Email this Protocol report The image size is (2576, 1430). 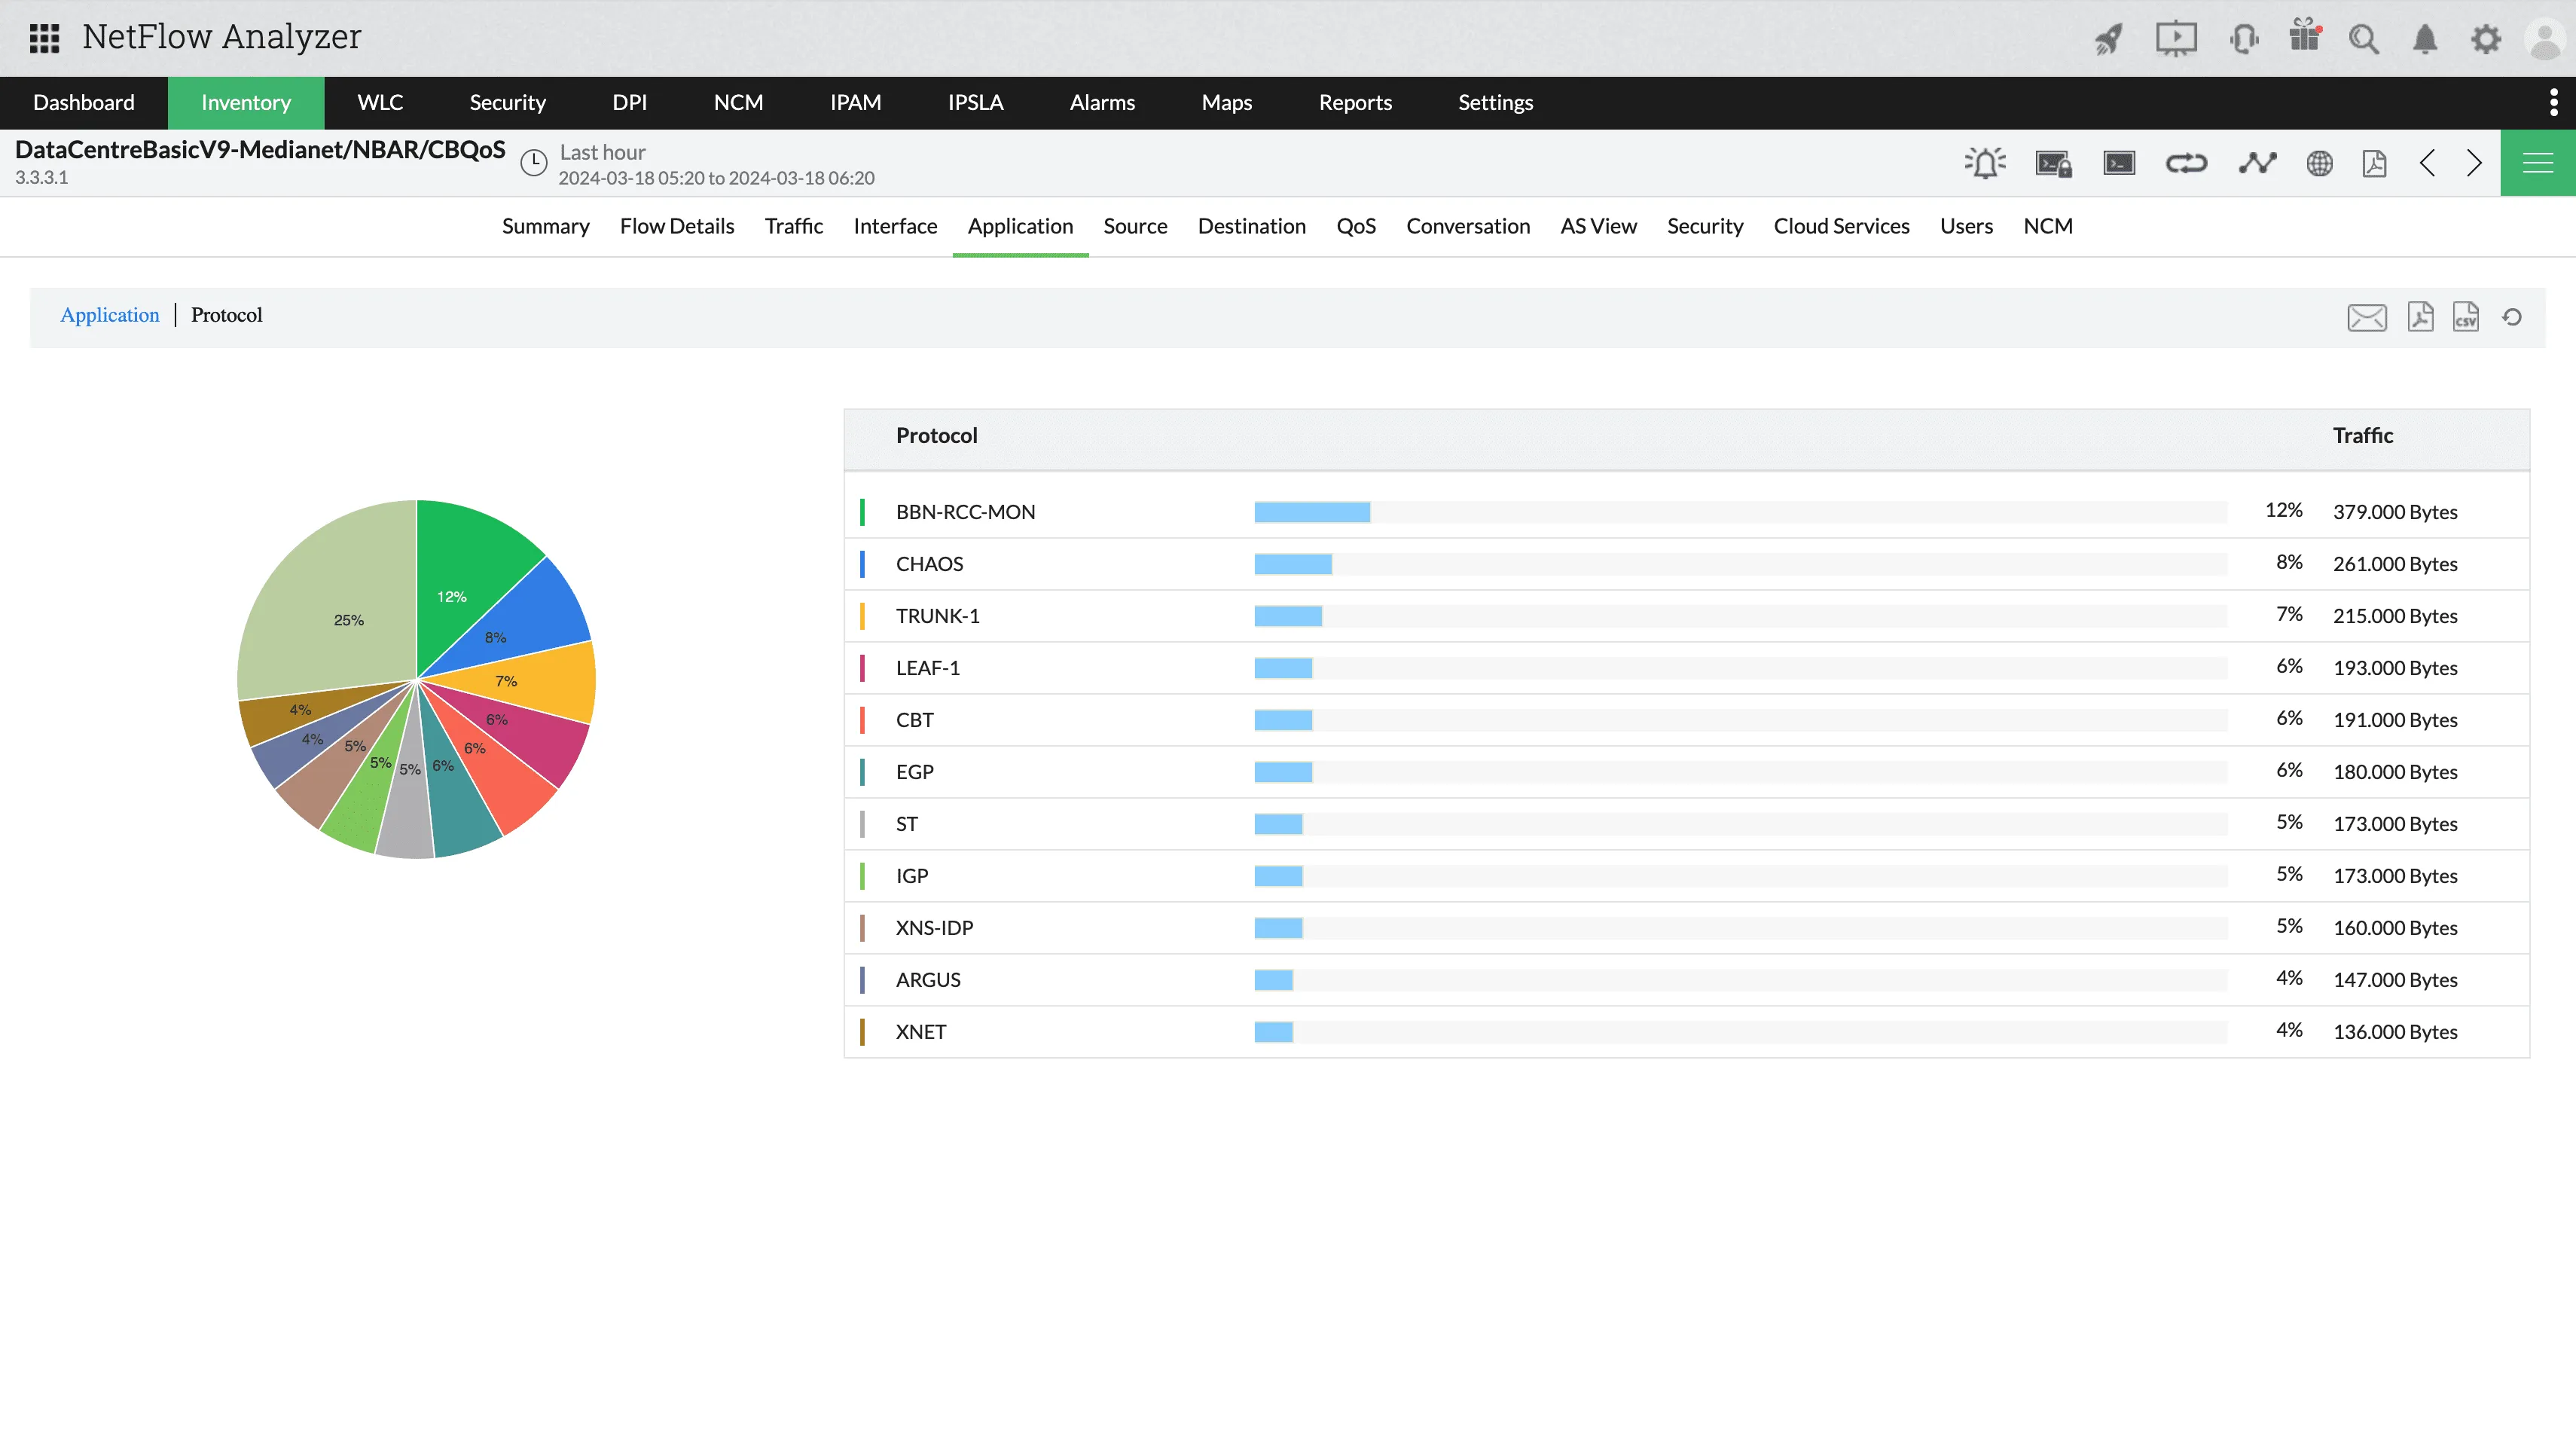tap(2367, 317)
